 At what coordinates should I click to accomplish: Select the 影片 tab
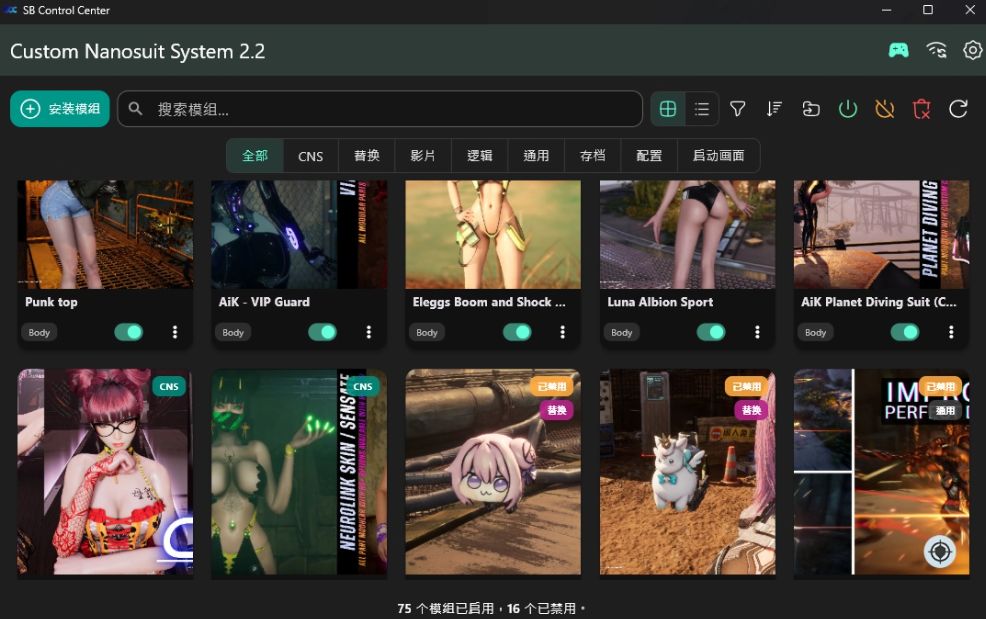tap(423, 156)
